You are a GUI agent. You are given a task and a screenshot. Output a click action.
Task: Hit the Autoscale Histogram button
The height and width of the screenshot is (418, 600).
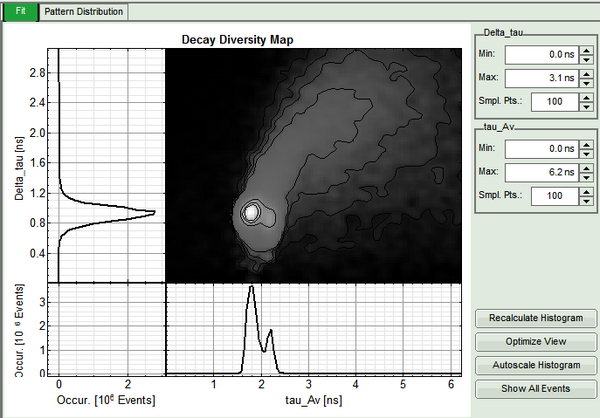pos(536,365)
